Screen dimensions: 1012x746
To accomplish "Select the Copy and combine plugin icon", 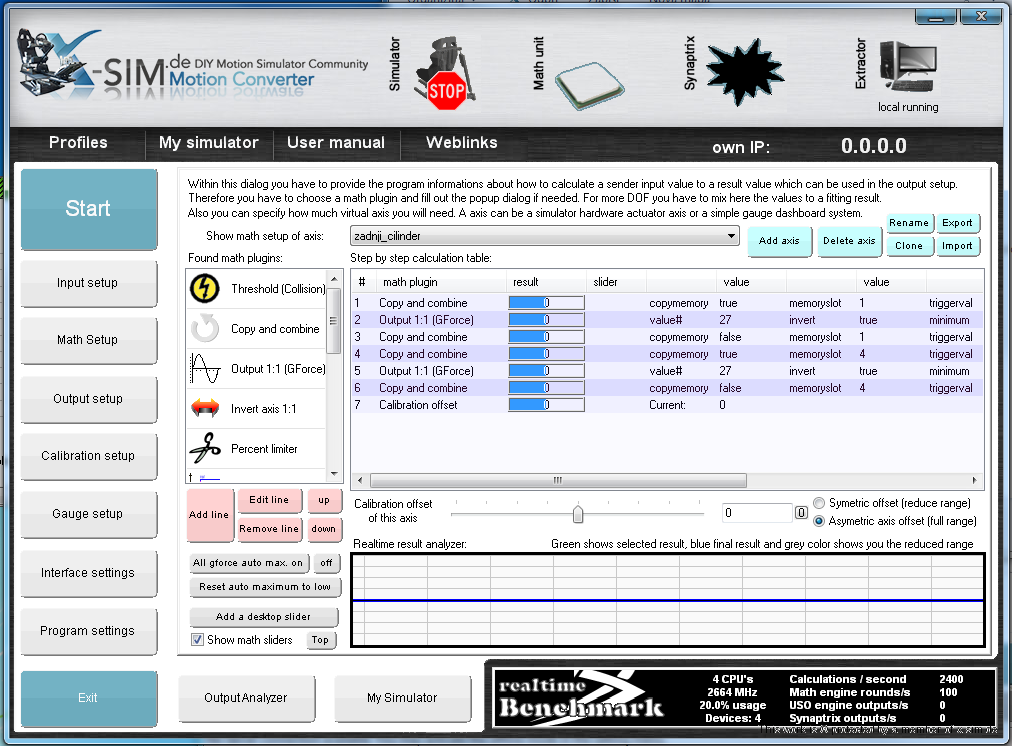I will [x=204, y=329].
